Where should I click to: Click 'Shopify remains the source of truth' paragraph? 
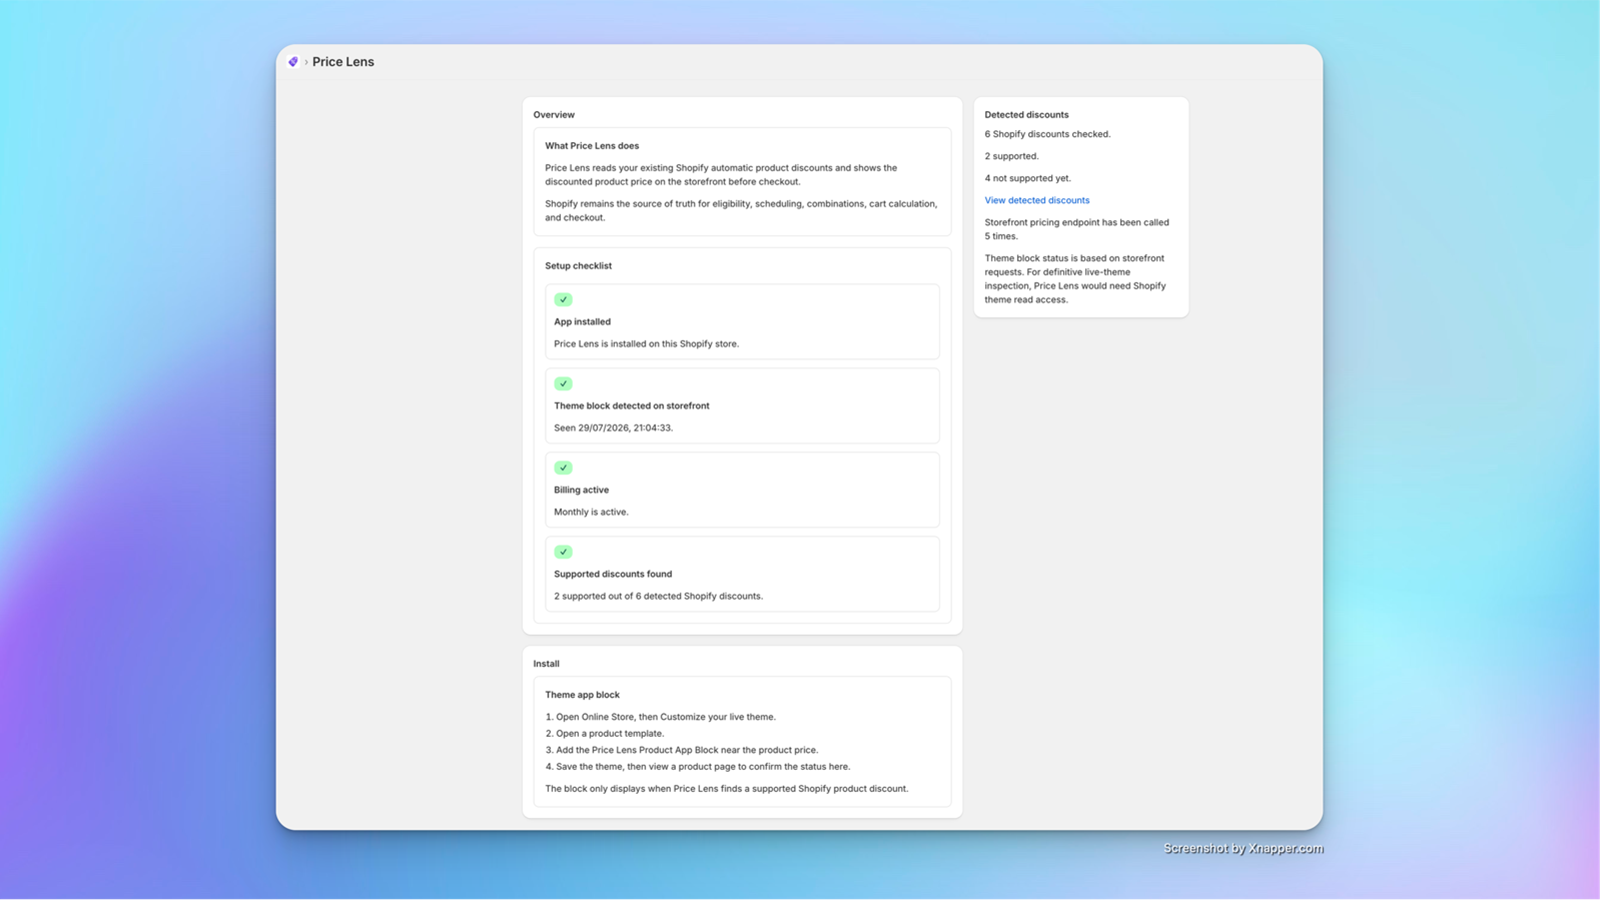pos(741,211)
